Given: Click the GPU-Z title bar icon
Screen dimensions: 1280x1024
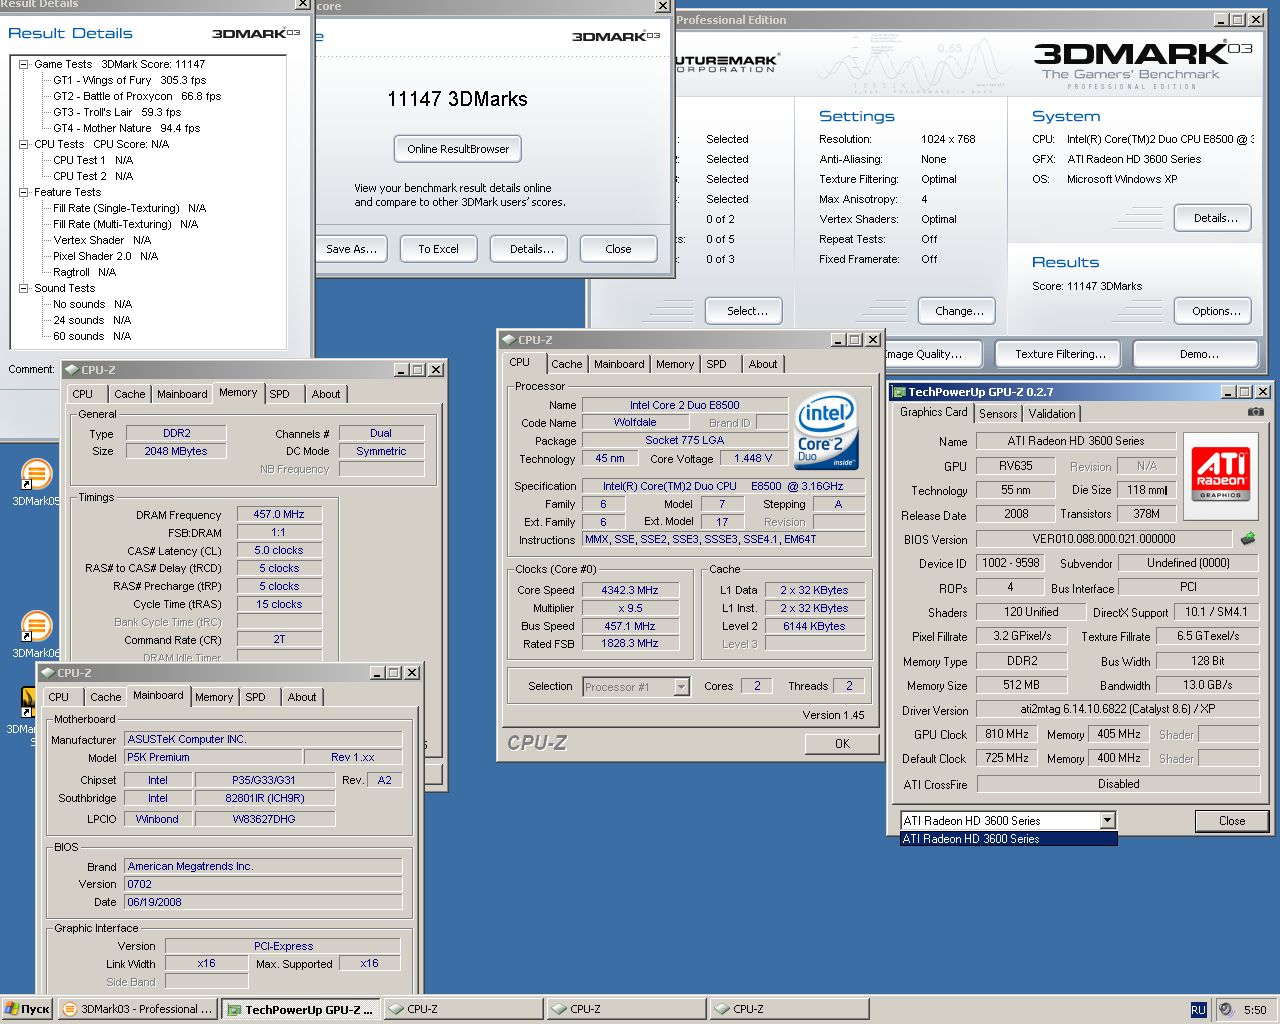Looking at the screenshot, I should (x=899, y=392).
